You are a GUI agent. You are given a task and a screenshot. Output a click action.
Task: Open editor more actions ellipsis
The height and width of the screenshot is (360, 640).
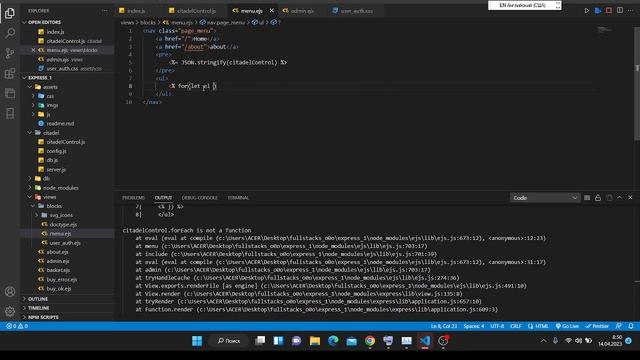631,10
